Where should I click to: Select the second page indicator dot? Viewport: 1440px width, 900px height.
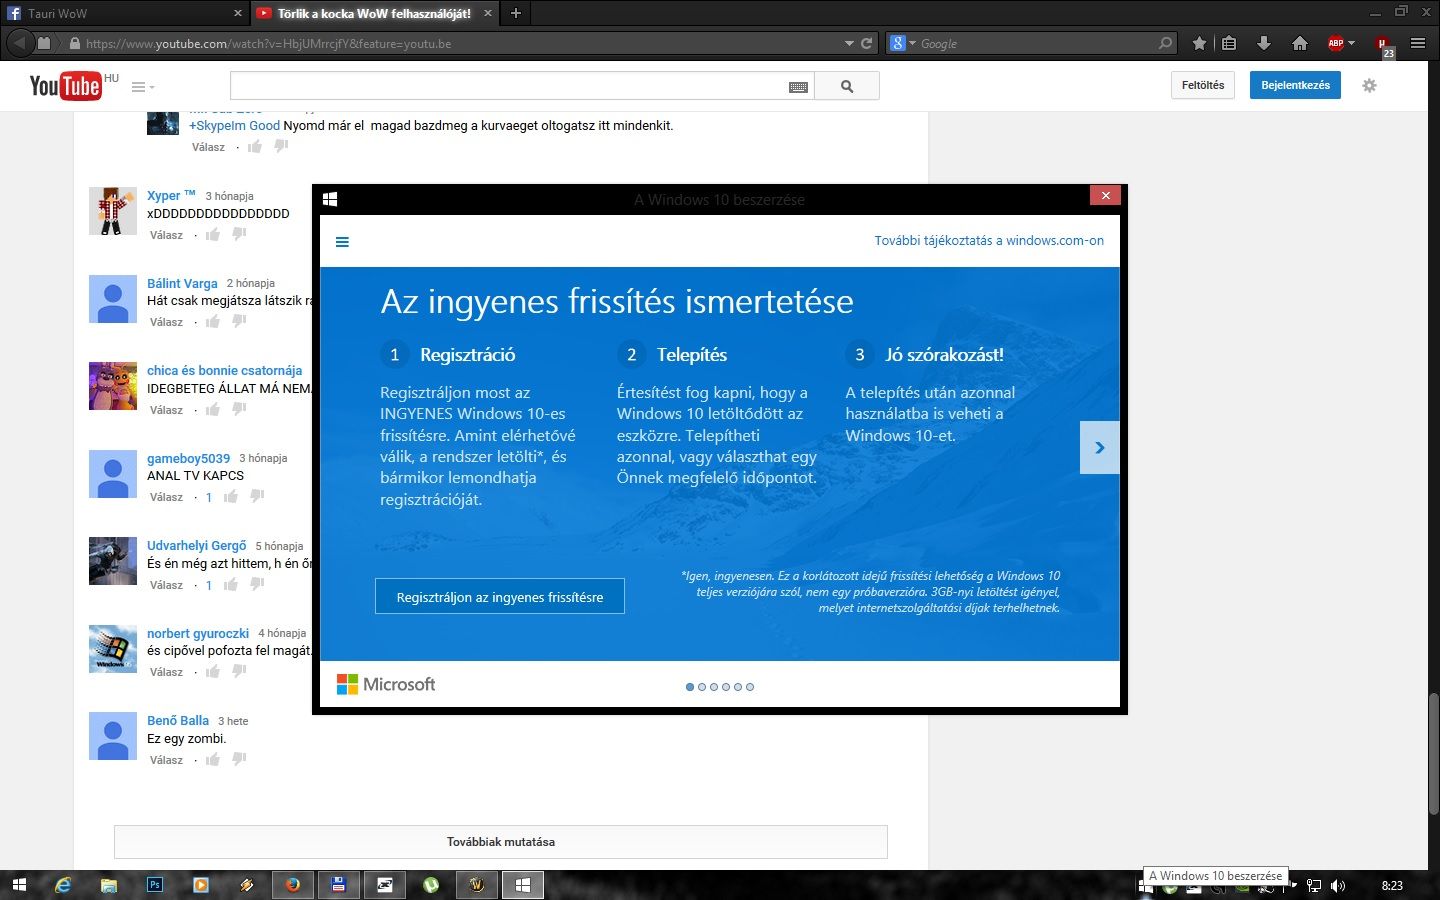point(702,687)
